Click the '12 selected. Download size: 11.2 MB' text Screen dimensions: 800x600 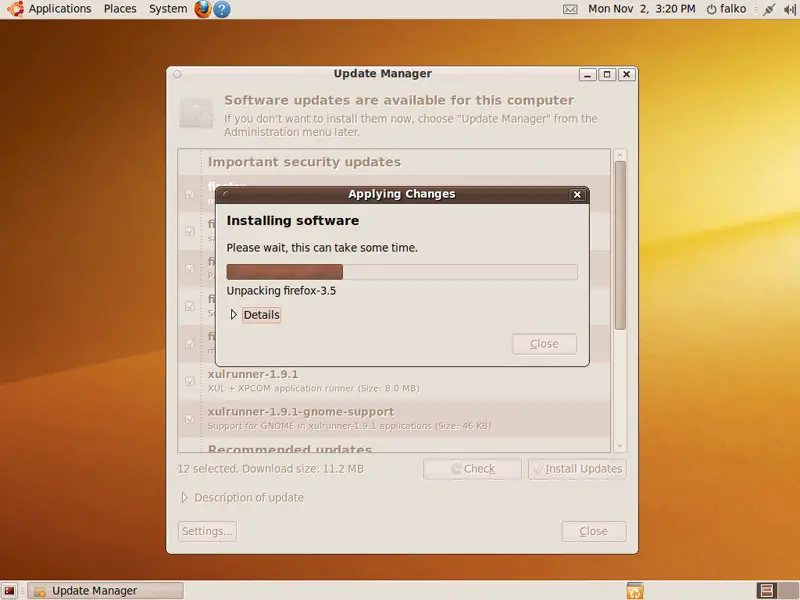click(270, 469)
